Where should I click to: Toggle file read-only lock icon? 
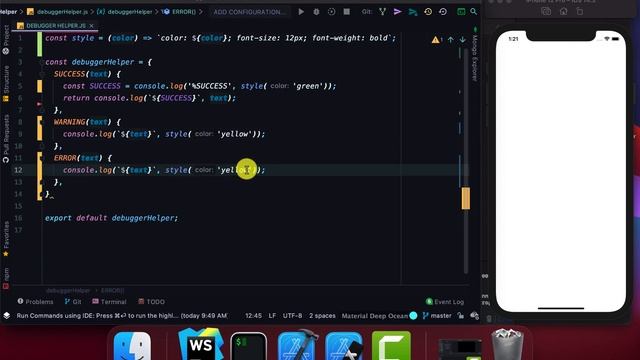tap(461, 316)
